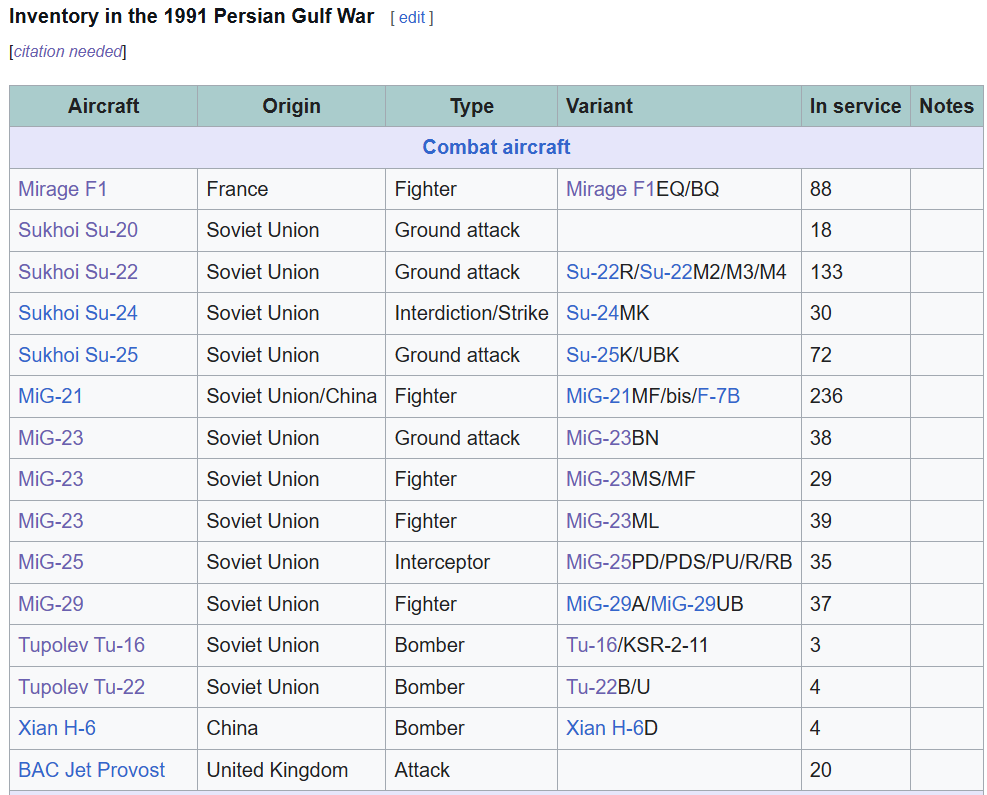Select the Attack type cell

[x=471, y=770]
